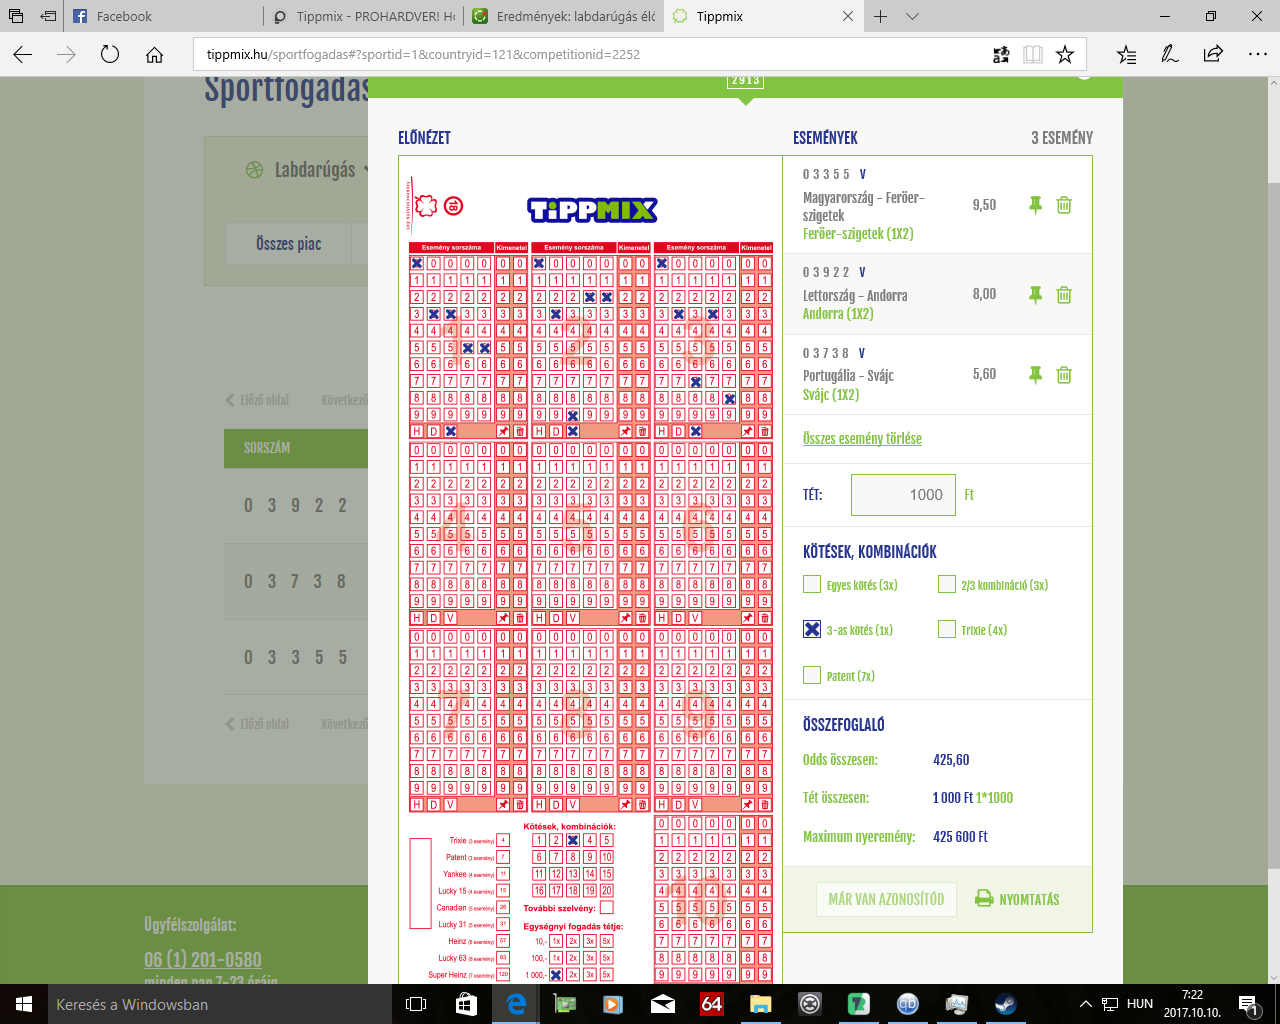Click the 425,60 total odds value
Screen dimensions: 1280x1024
point(951,760)
